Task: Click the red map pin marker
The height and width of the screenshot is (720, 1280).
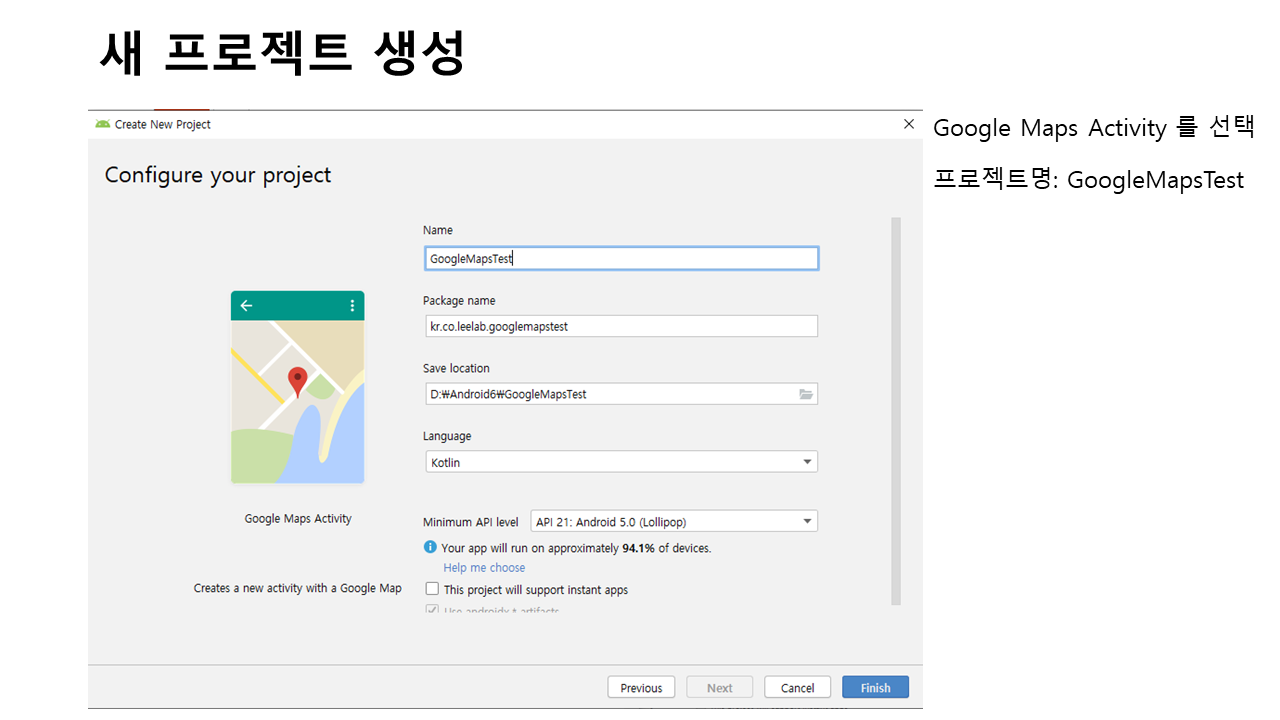Action: click(x=297, y=381)
